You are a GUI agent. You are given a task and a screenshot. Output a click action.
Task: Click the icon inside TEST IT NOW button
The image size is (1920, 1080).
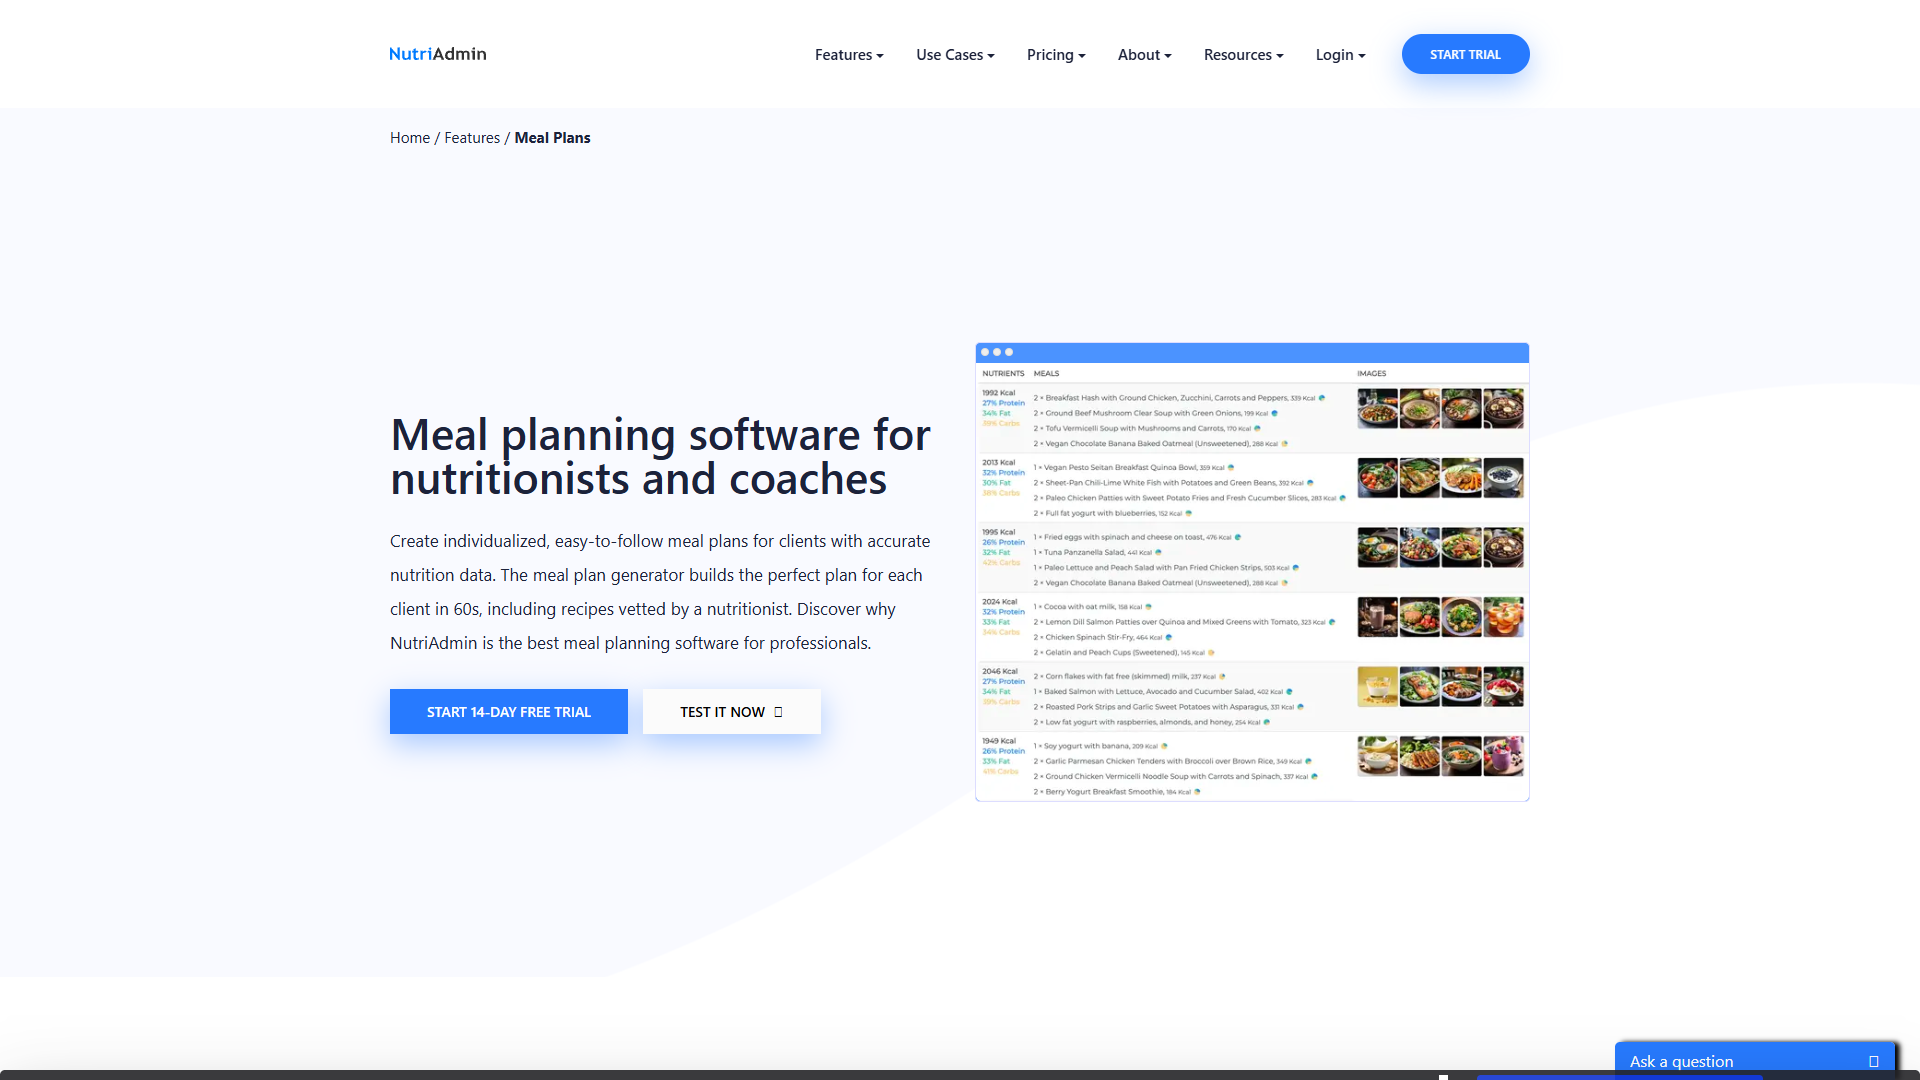tap(779, 712)
